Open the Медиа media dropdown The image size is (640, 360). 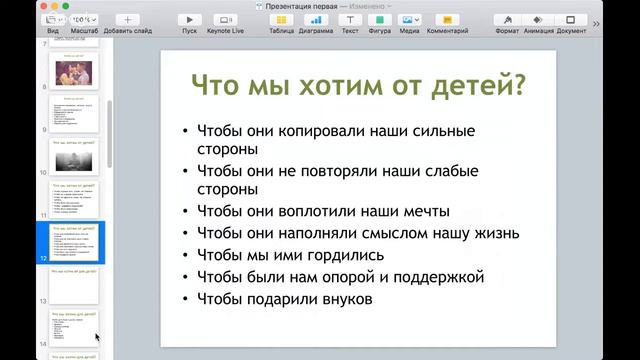tap(409, 20)
